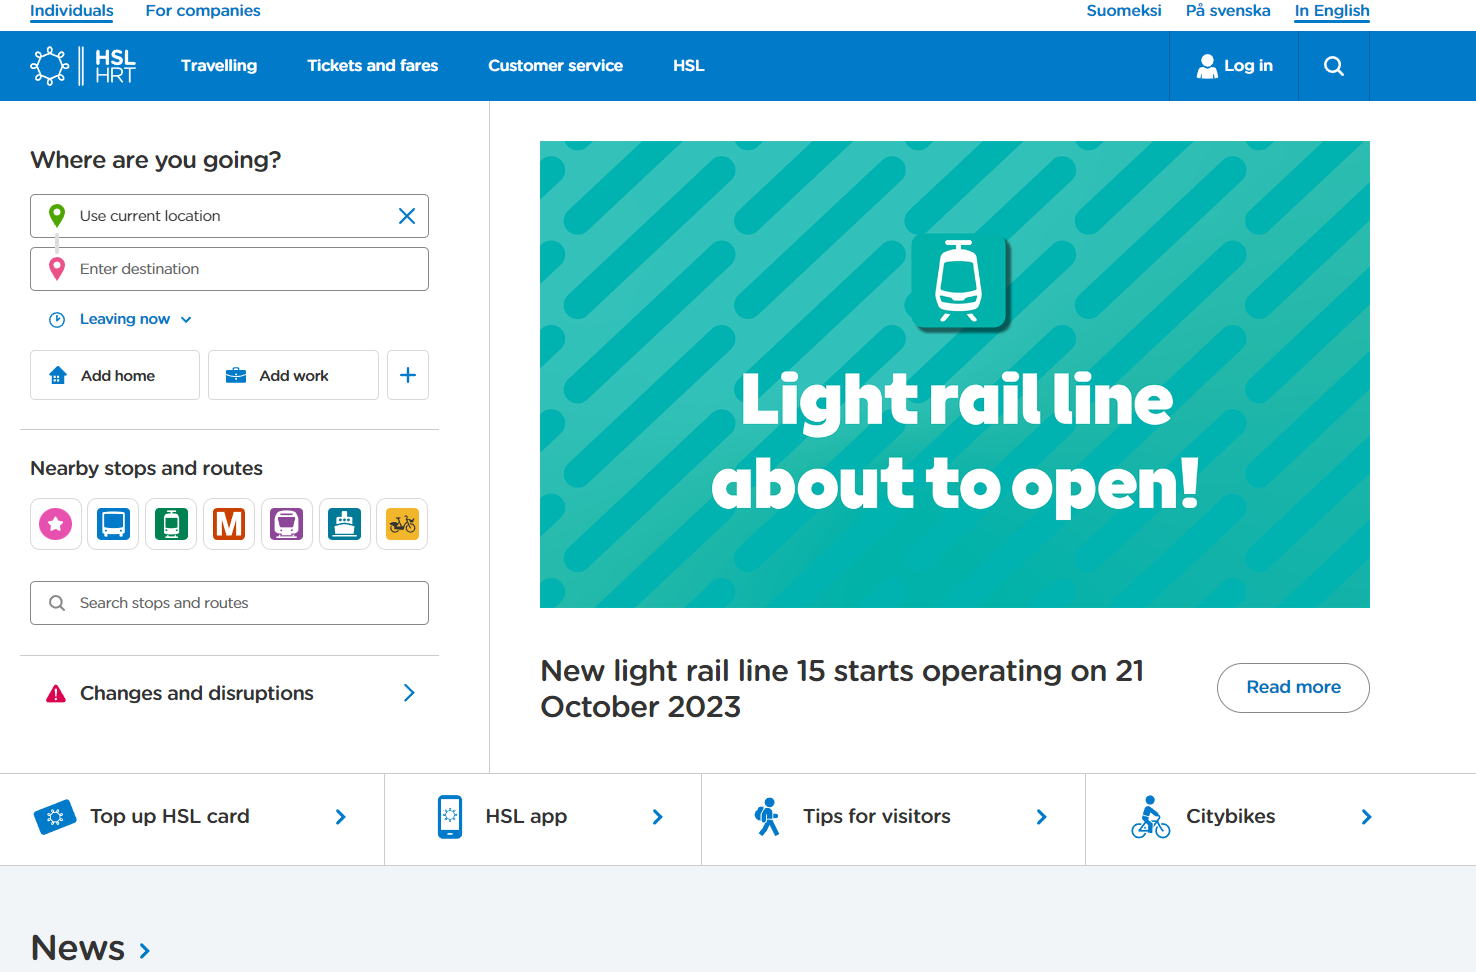Show nearby bus stops icon
The width and height of the screenshot is (1476, 972).
click(x=114, y=524)
